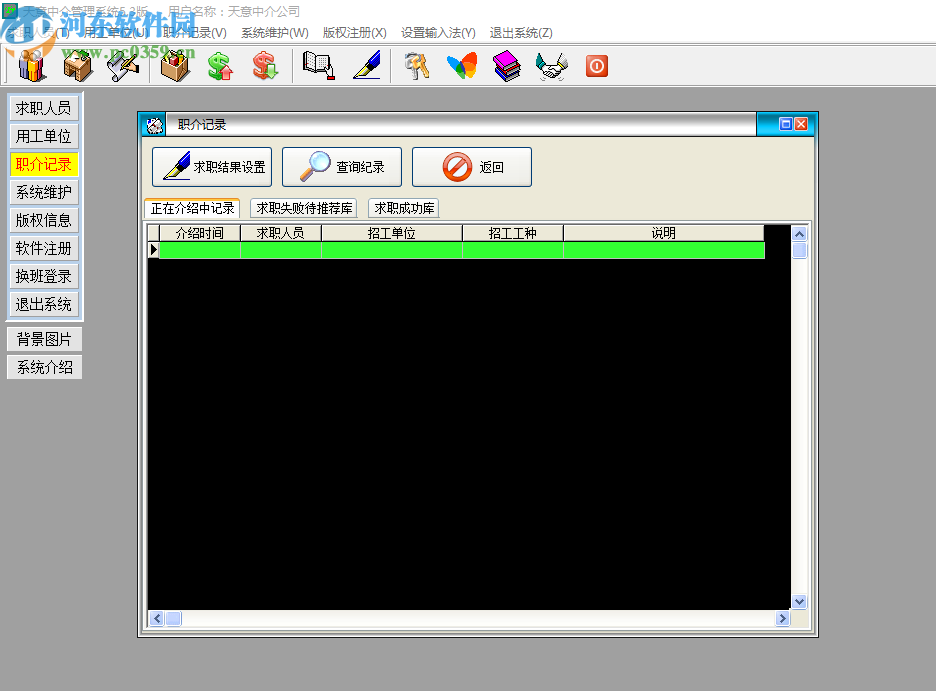This screenshot has width=936, height=691.
Task: Click the 职介记录 window title icon
Action: (155, 125)
